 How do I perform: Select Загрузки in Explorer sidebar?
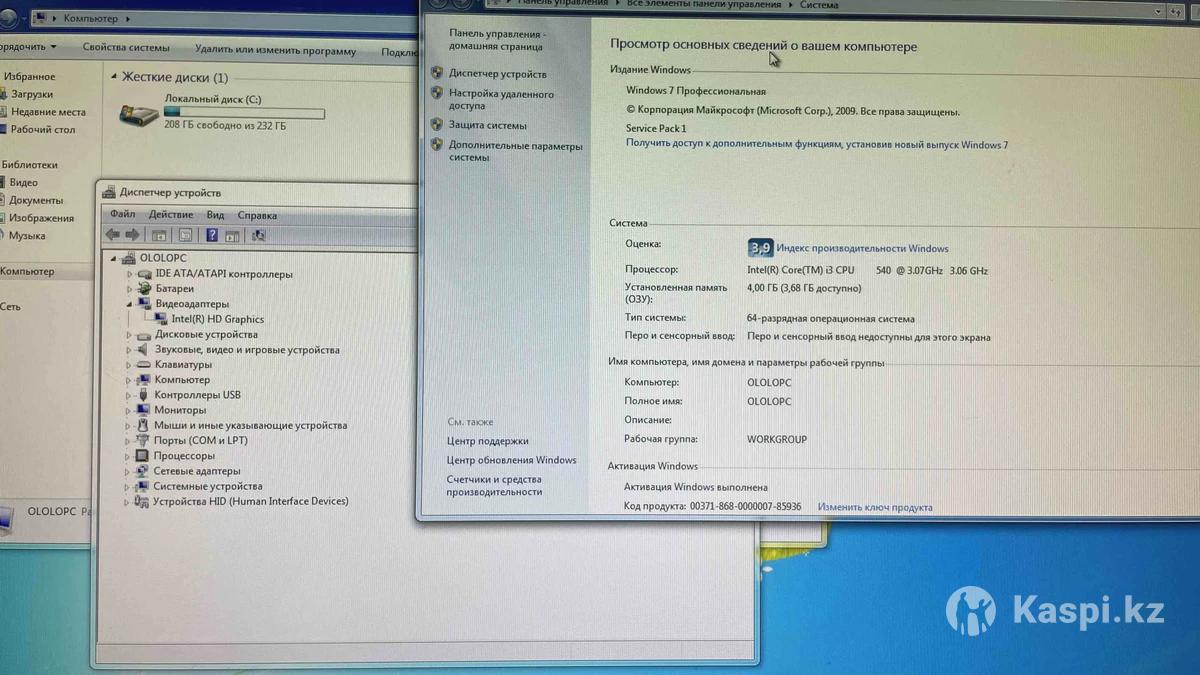(32, 94)
